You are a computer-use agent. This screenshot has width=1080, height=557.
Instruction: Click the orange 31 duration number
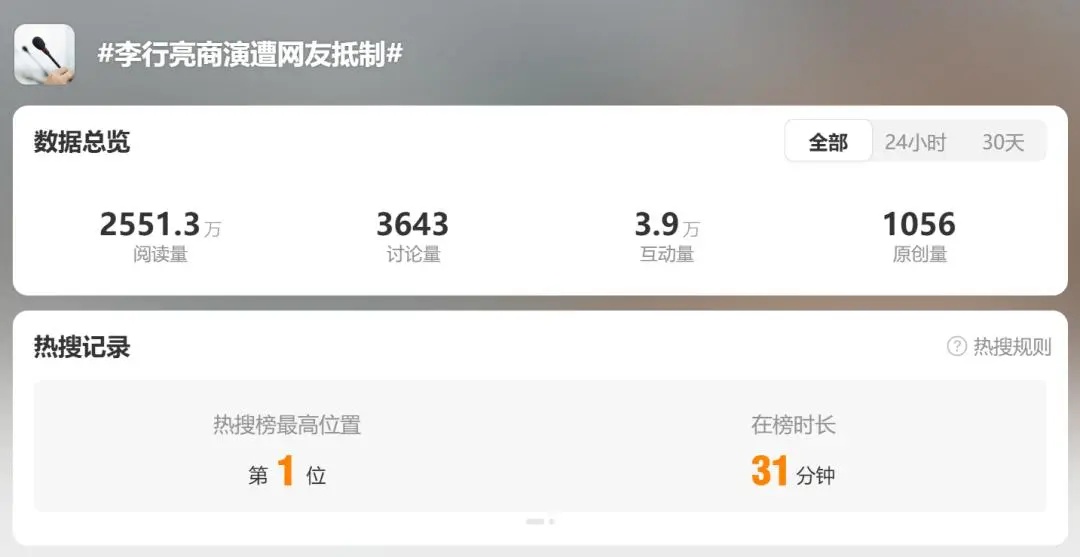click(x=769, y=472)
